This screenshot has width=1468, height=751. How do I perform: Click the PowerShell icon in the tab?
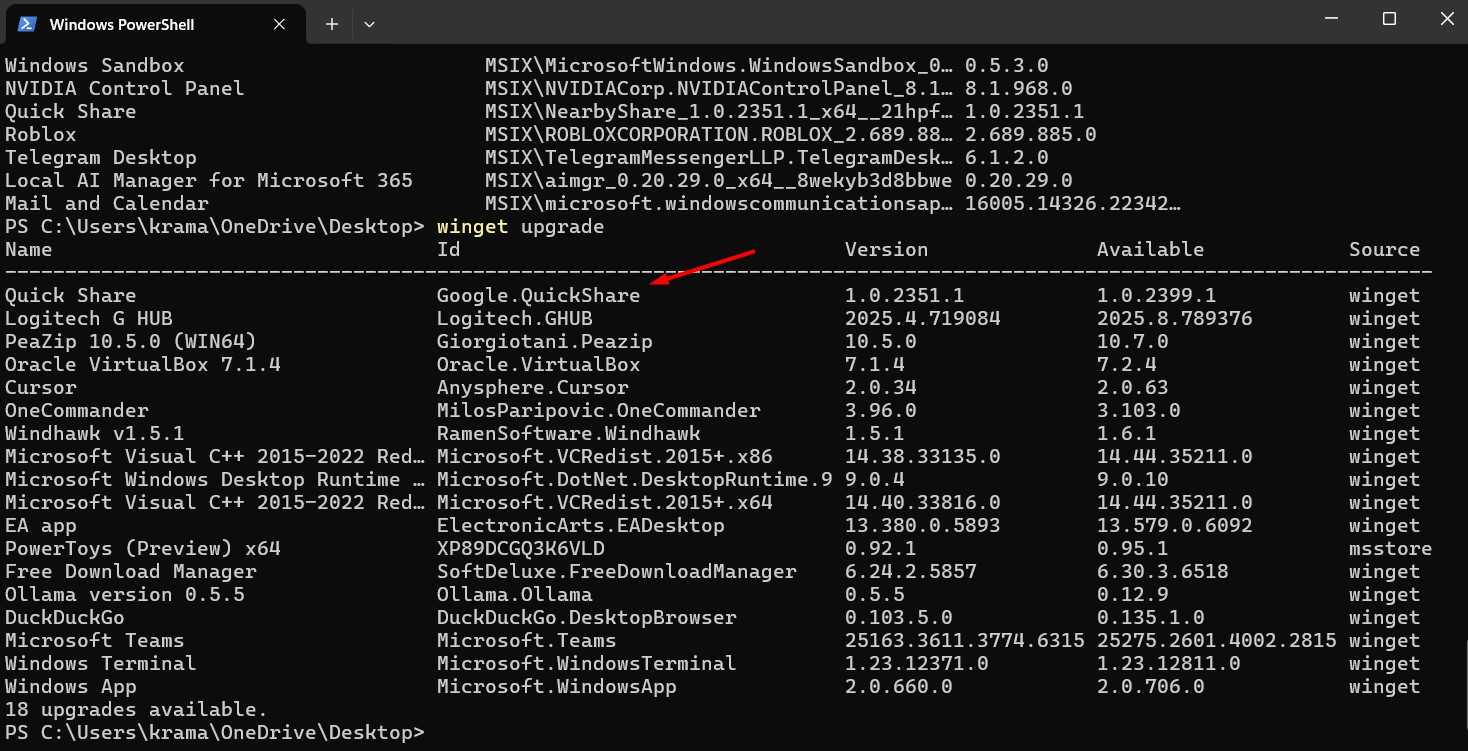[27, 24]
